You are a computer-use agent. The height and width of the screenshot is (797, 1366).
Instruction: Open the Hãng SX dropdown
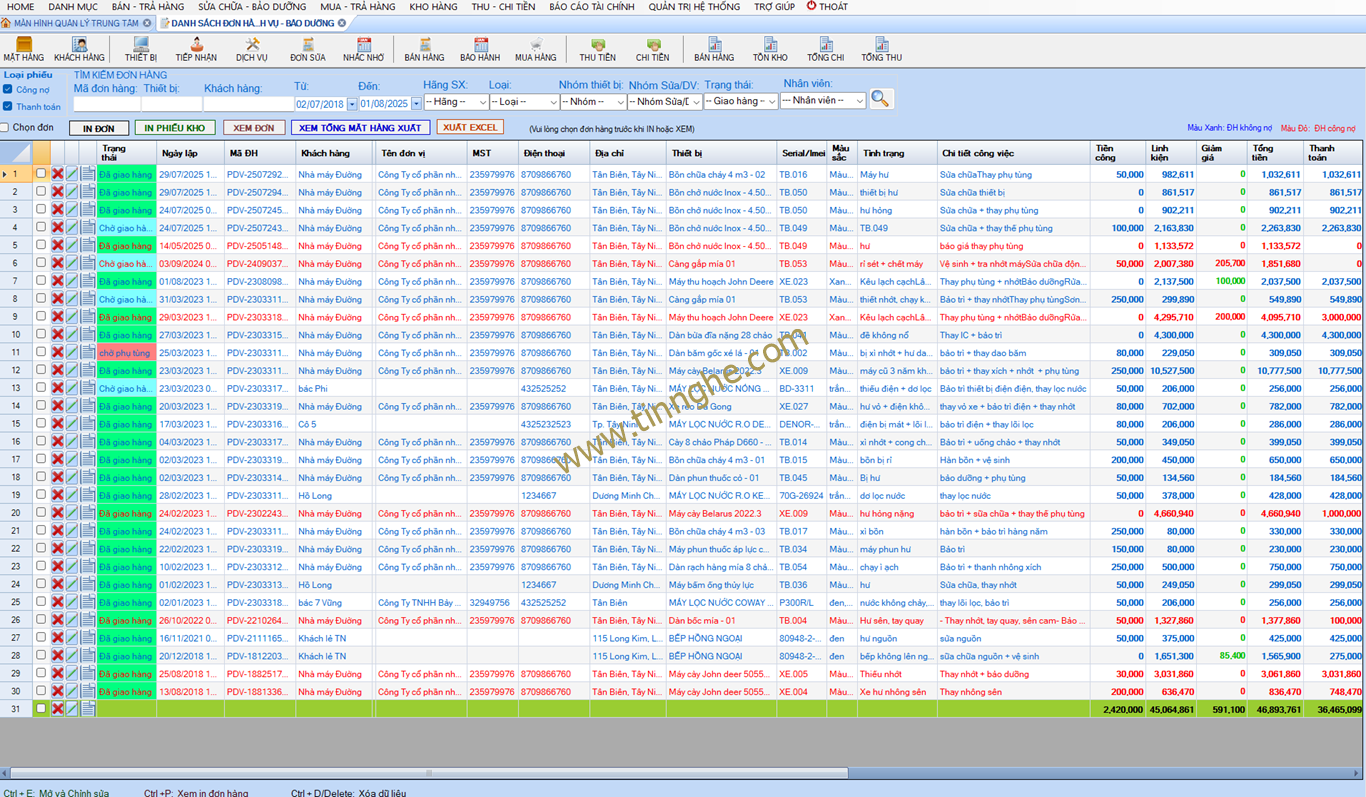point(456,101)
